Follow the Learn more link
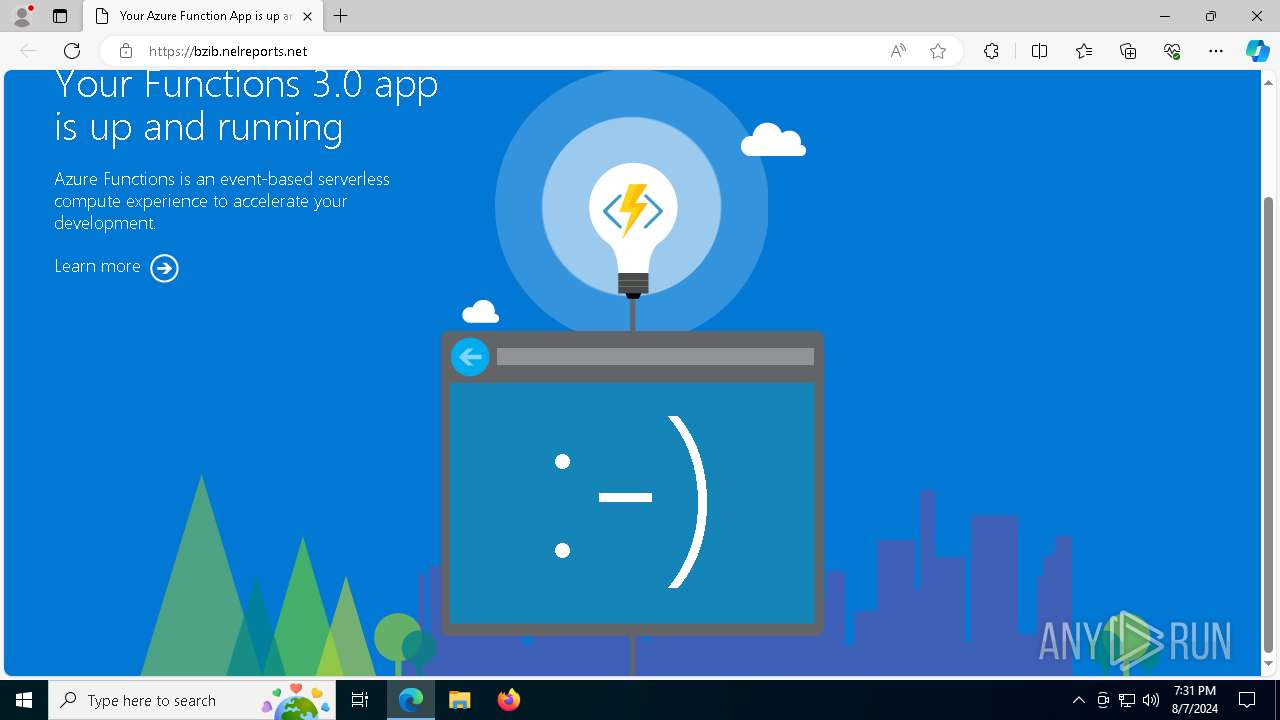This screenshot has width=1280, height=720. coord(97,266)
